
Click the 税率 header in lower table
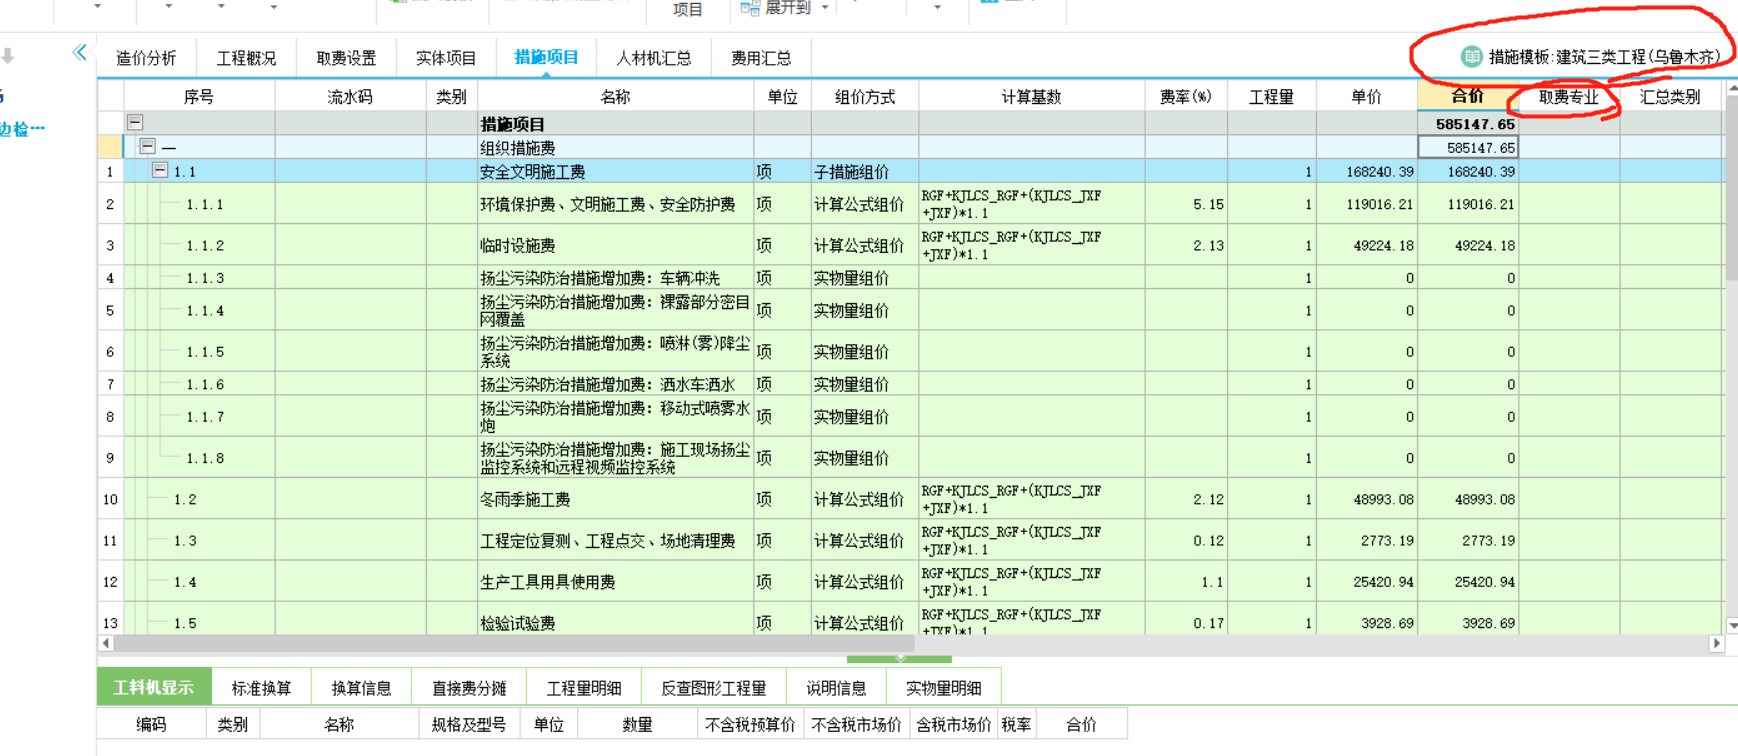[1016, 724]
